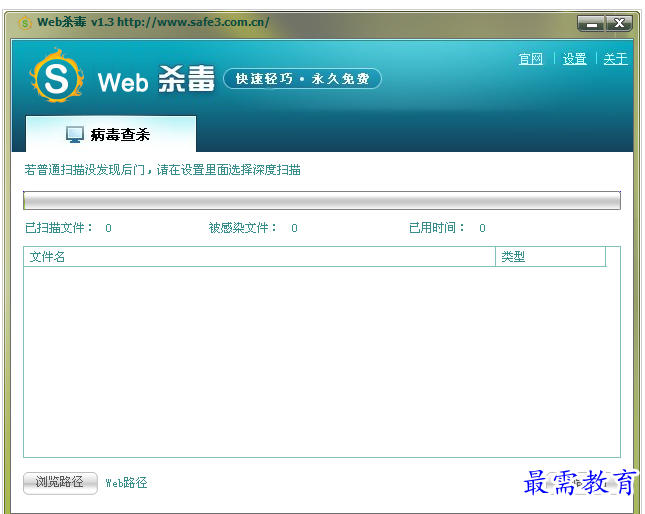645x514 pixels.
Task: Close the Web杀毒 window
Action: tap(619, 24)
